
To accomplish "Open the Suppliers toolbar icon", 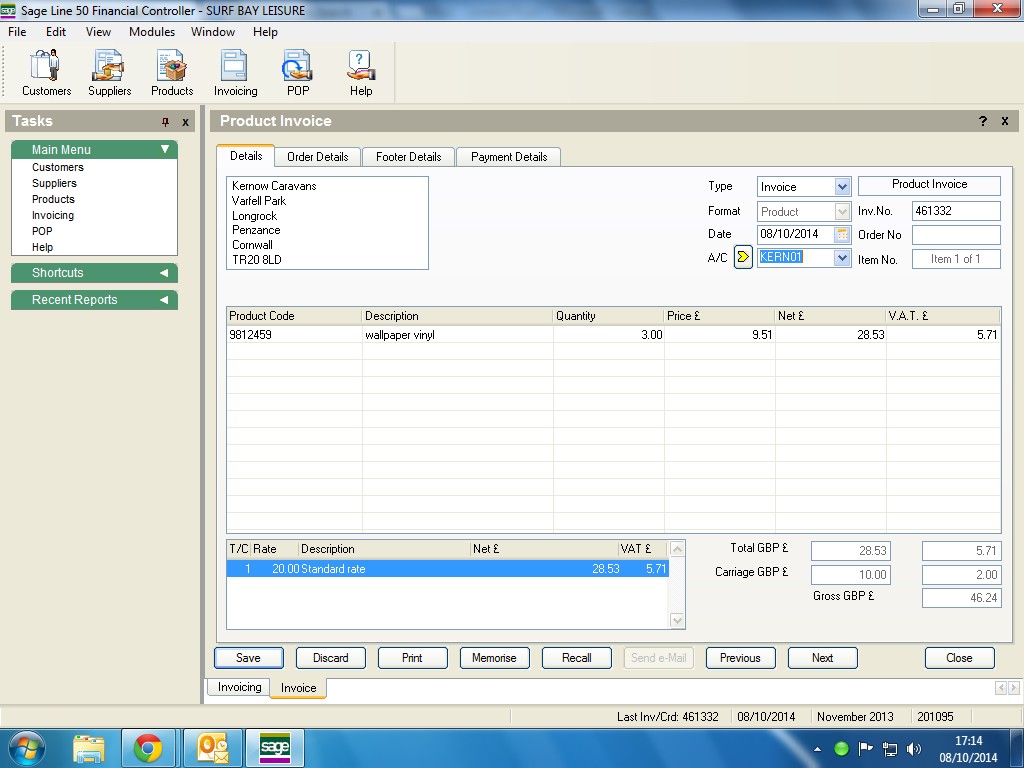I will click(x=109, y=73).
